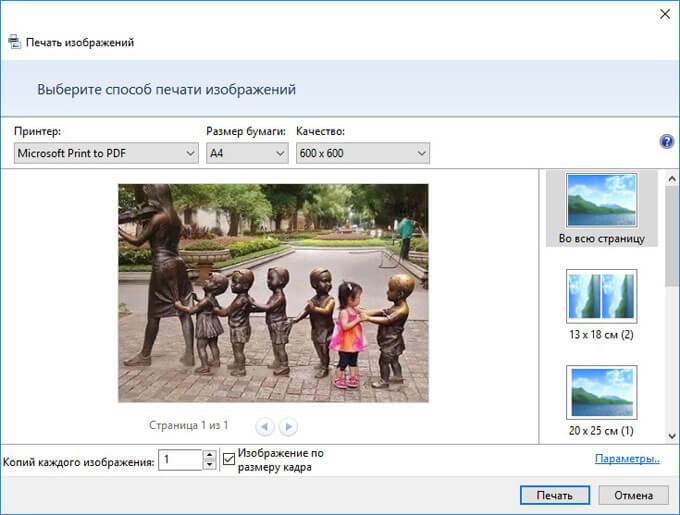Select the 'Во всю страницу' layout thumbnail
Screen dimensions: 680x515
(x=600, y=209)
